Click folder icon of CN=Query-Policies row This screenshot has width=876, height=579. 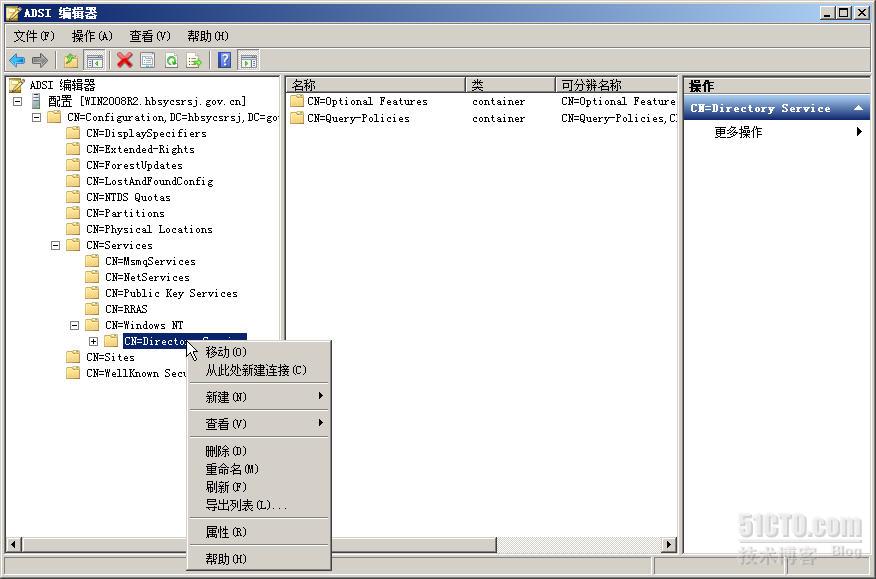point(297,118)
